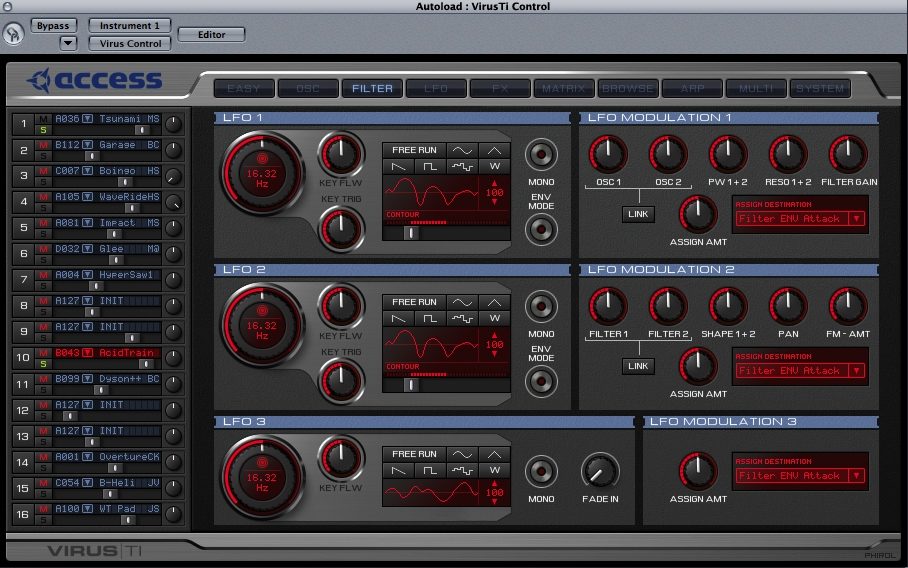This screenshot has width=908, height=568.
Task: Click the LFO 1 rate knob
Action: coord(262,173)
